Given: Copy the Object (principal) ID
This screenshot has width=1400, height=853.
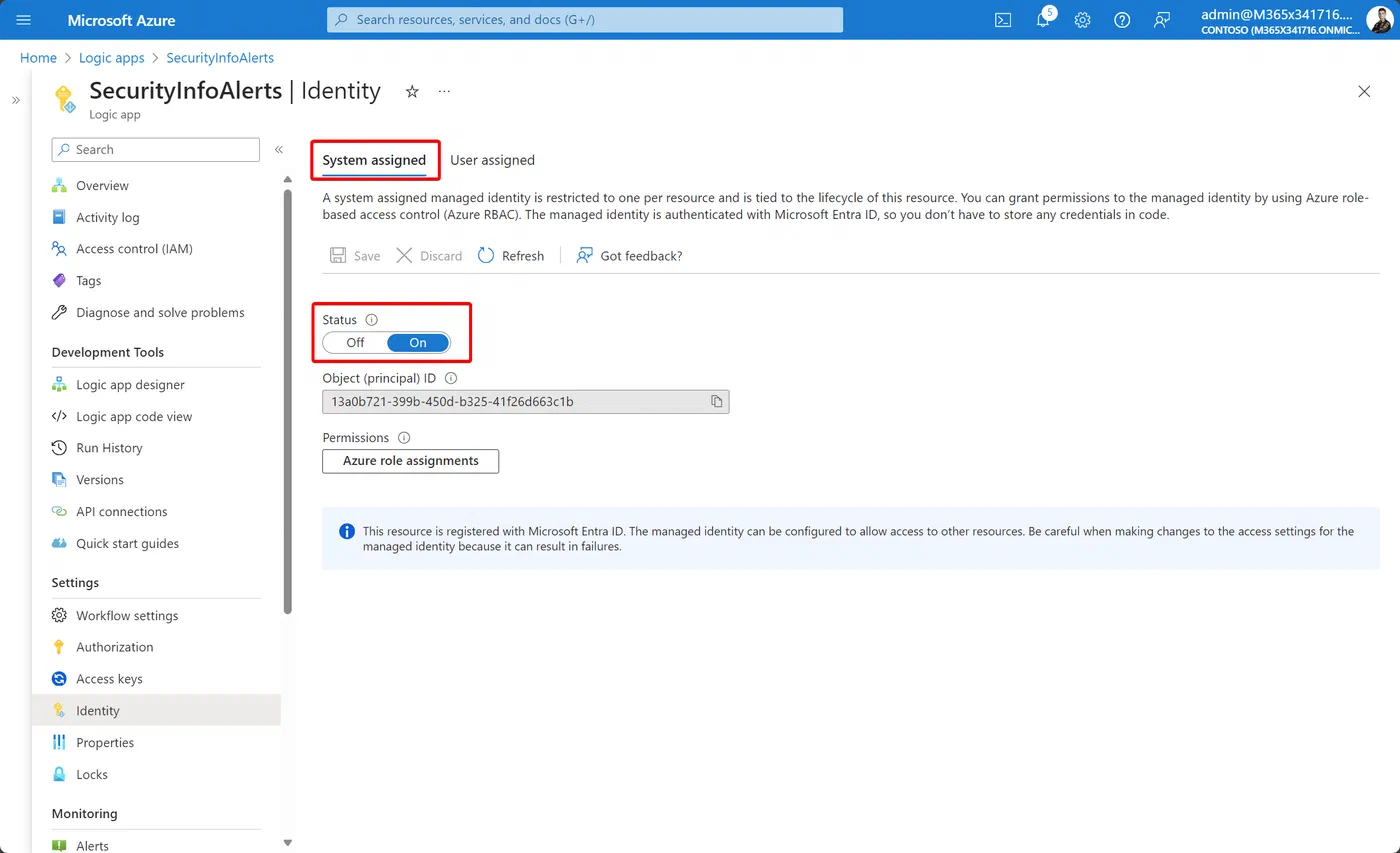Looking at the screenshot, I should click(x=717, y=402).
